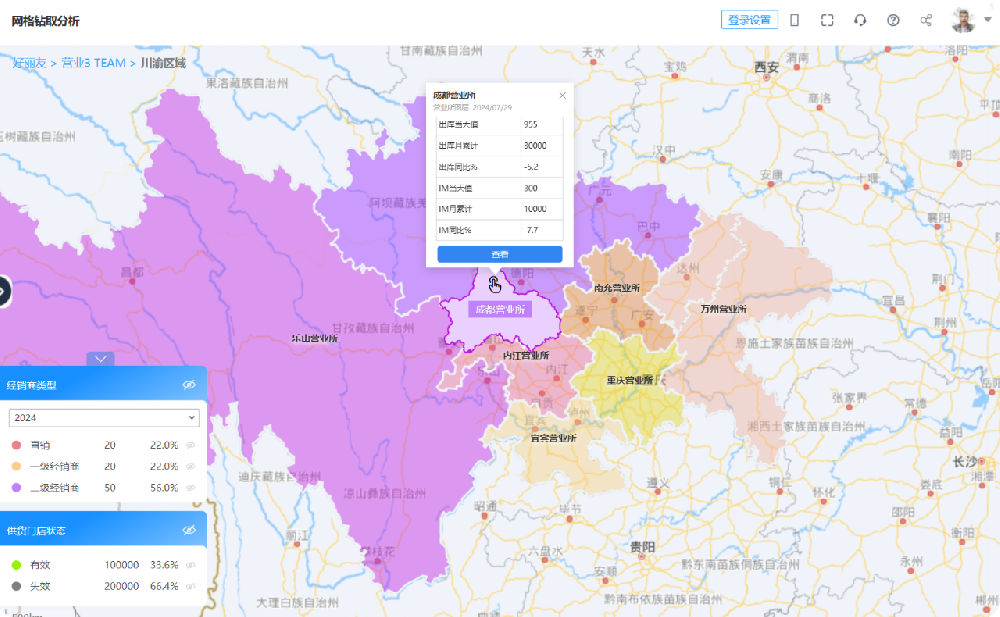Viewport: 1000px width, 617px height.
Task: Click the 登录设置 button
Action: [x=749, y=20]
